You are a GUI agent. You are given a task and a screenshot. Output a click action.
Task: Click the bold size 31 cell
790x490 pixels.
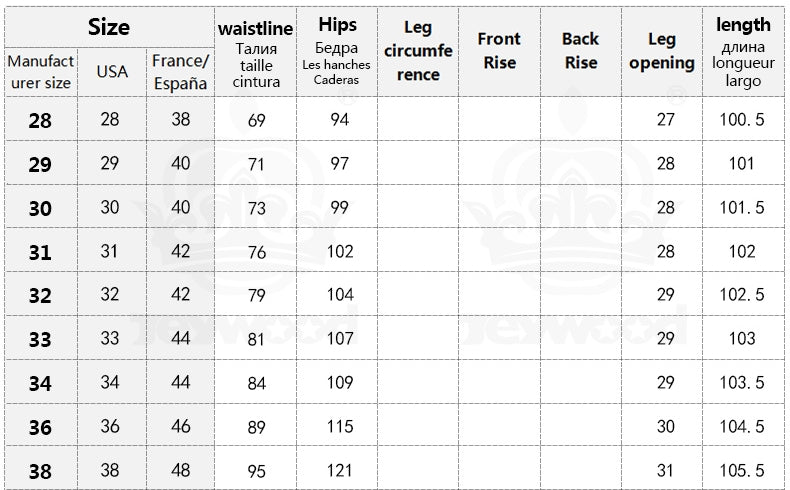(x=41, y=251)
